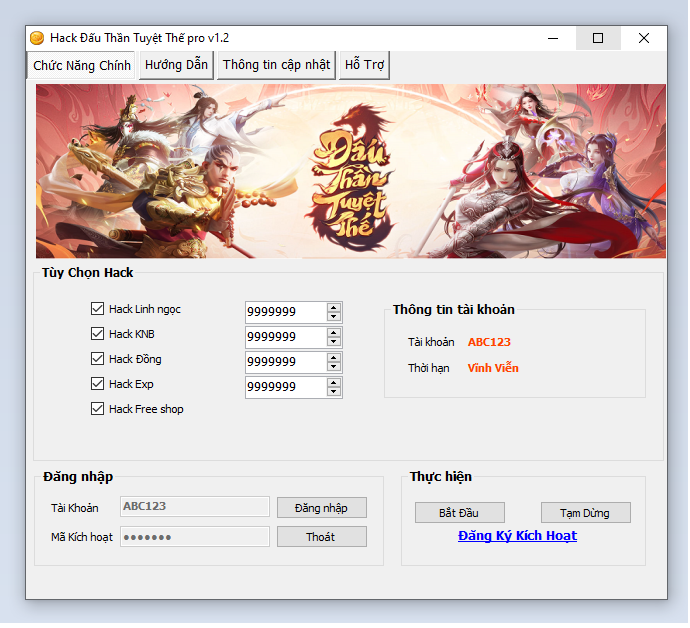The height and width of the screenshot is (628, 690).
Task: Uncheck the Hack Linh ngọc checkbox
Action: (97, 309)
